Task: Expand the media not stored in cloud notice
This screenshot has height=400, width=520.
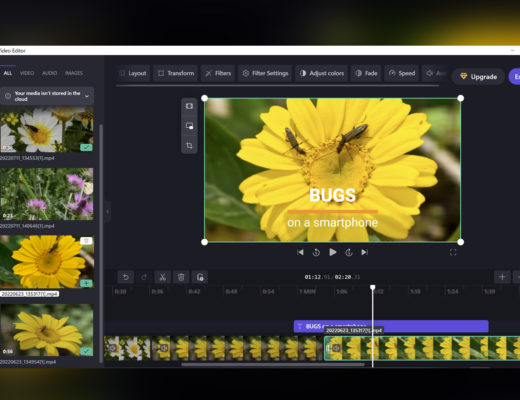Action: coord(87,96)
